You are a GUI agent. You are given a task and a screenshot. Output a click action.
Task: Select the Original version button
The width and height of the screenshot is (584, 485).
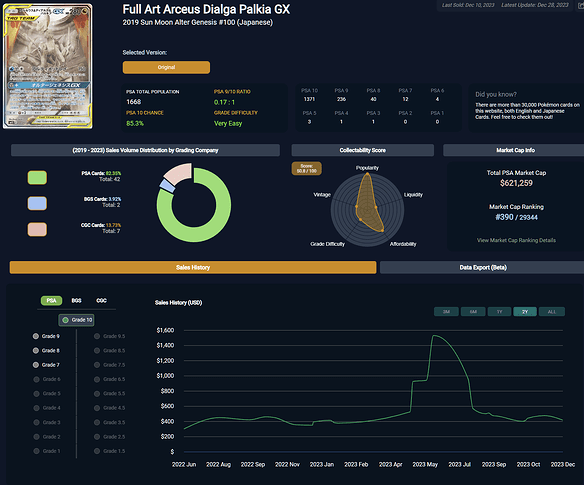(x=166, y=67)
